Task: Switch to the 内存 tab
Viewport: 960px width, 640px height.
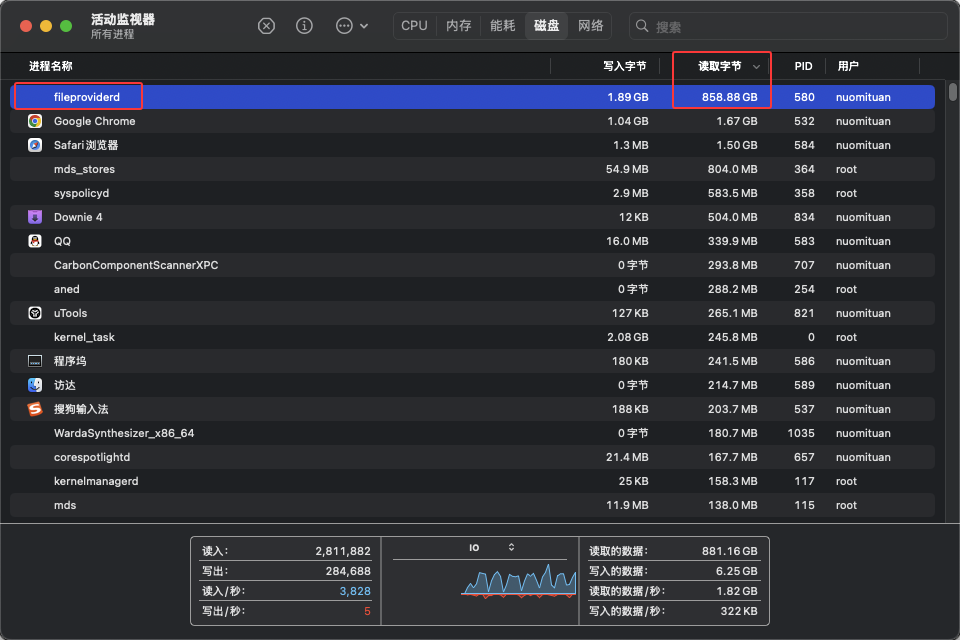Action: tap(458, 26)
